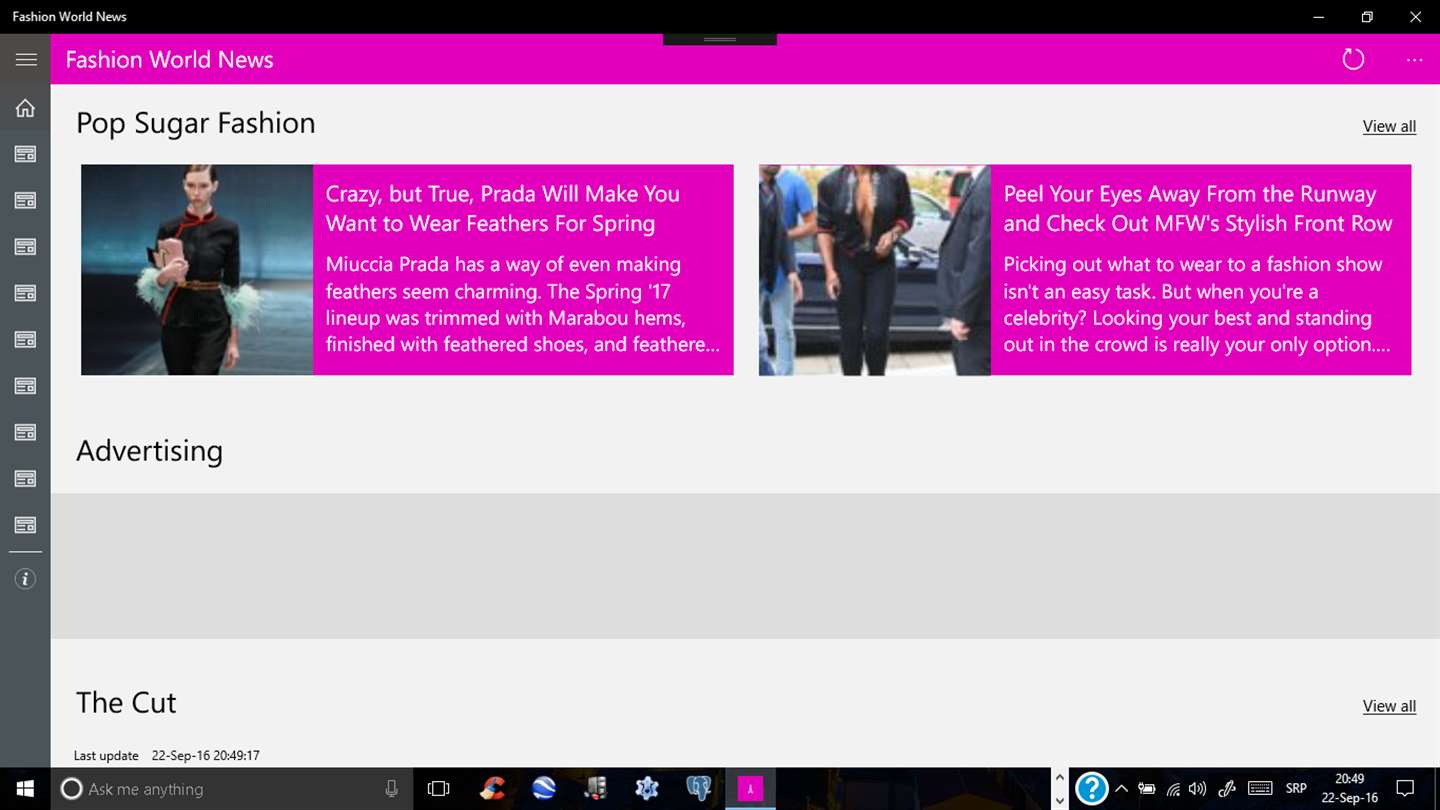Open the MFW front row celebrity photo

[x=875, y=270]
